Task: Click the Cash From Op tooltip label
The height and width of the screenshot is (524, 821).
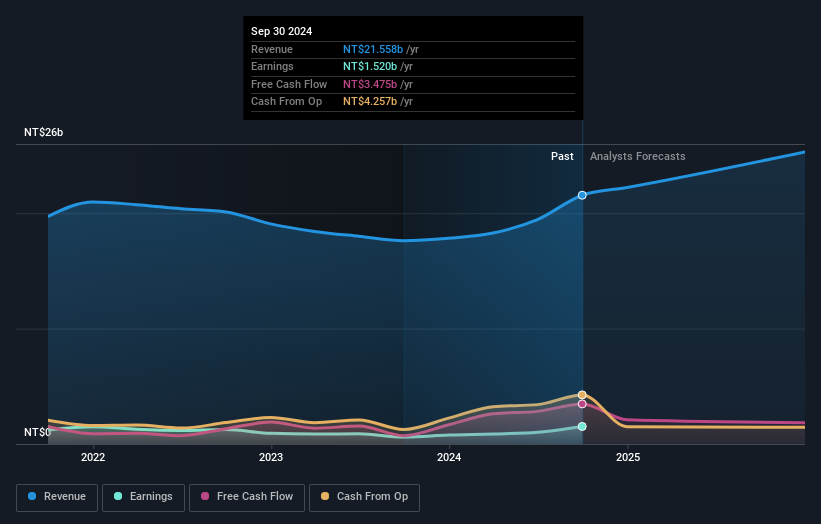Action: (x=286, y=102)
